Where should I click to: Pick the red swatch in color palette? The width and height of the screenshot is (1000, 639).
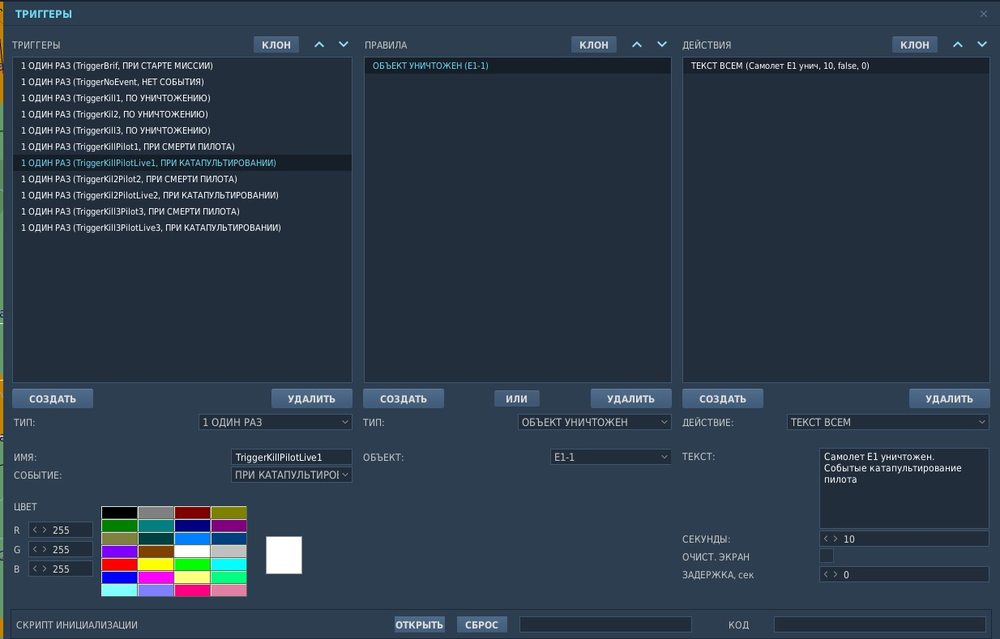pos(119,564)
